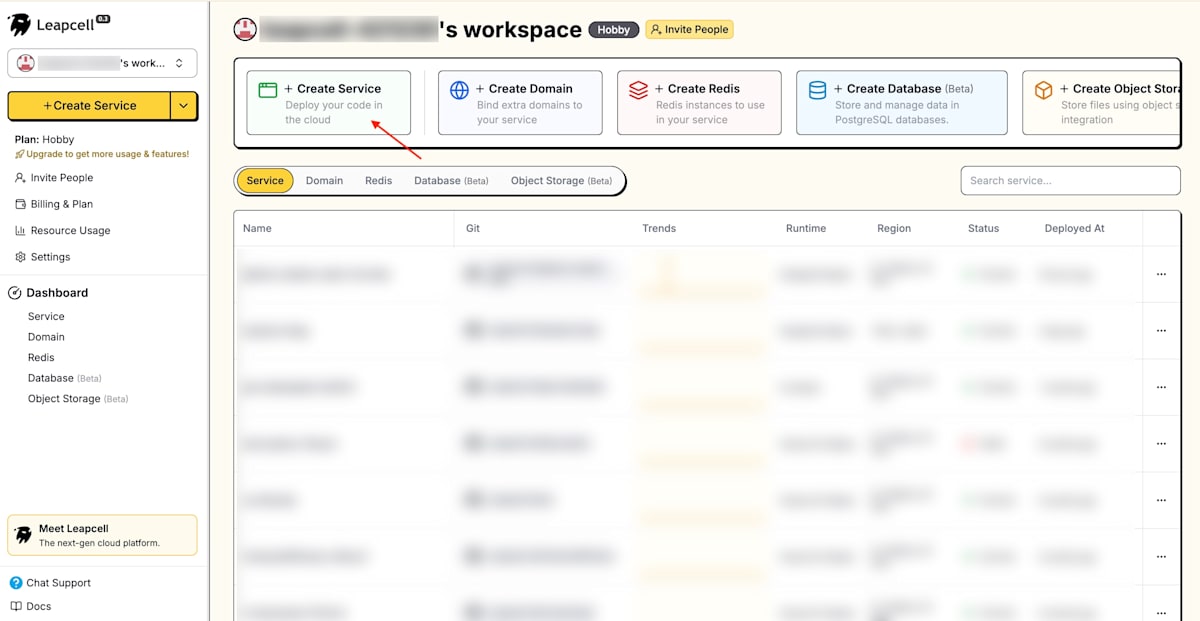Open the more-options menu of third service row
1200x621 pixels.
(x=1161, y=387)
